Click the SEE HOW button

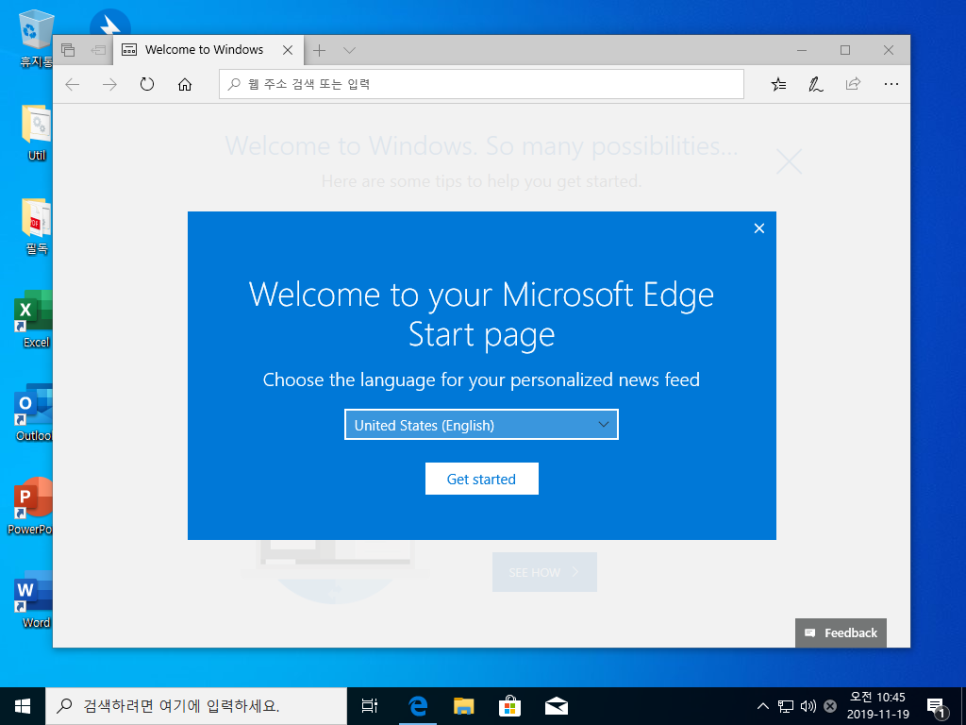point(545,572)
